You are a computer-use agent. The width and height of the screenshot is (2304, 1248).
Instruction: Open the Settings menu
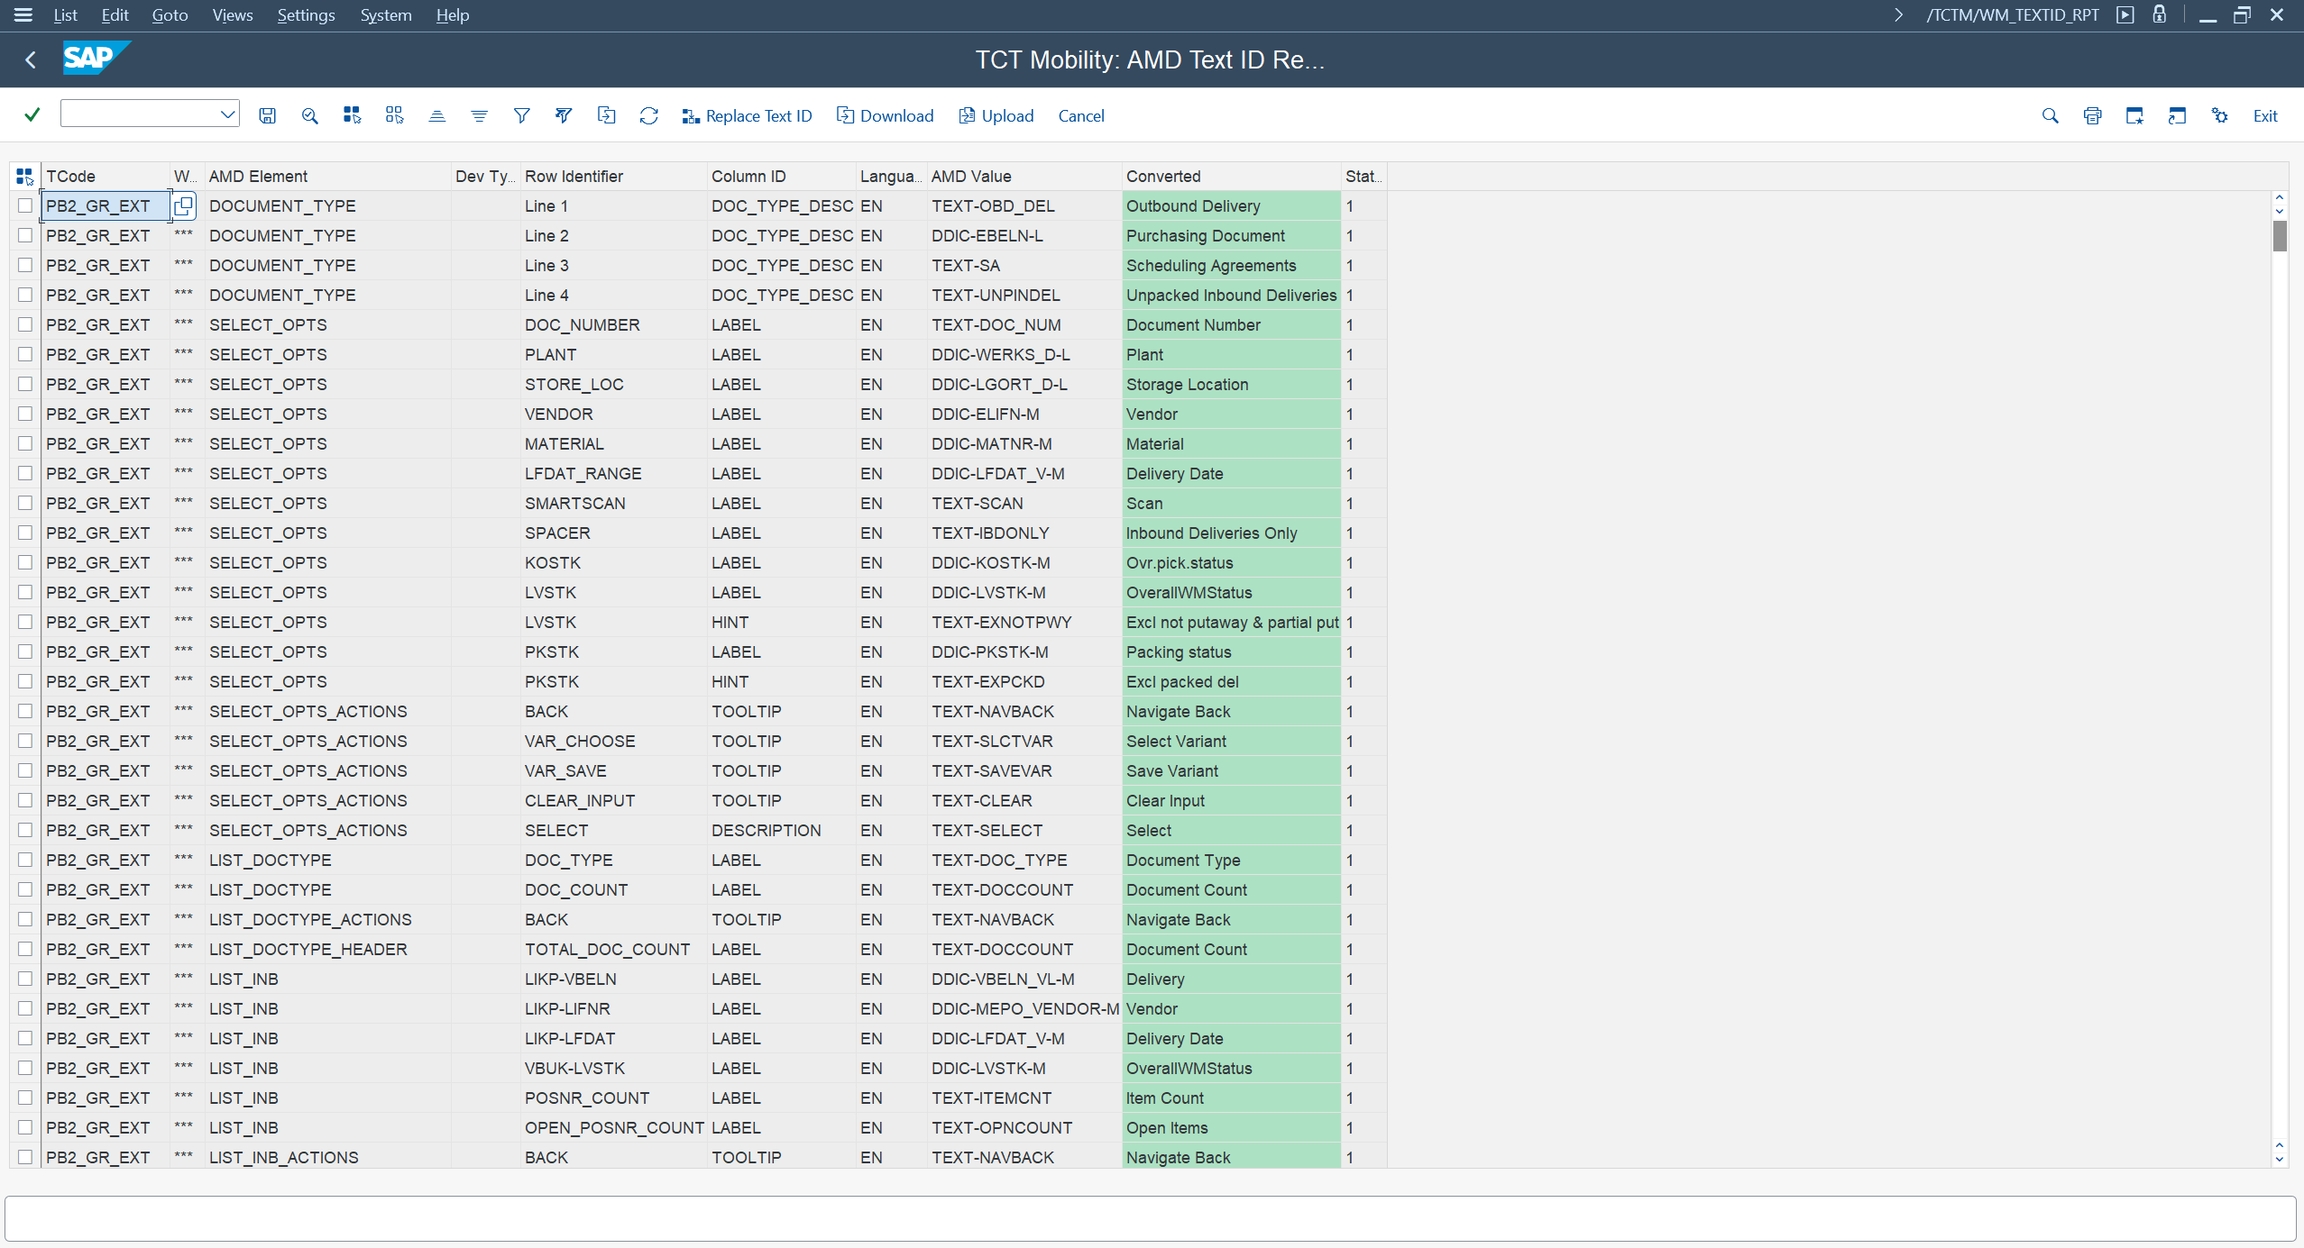305,15
